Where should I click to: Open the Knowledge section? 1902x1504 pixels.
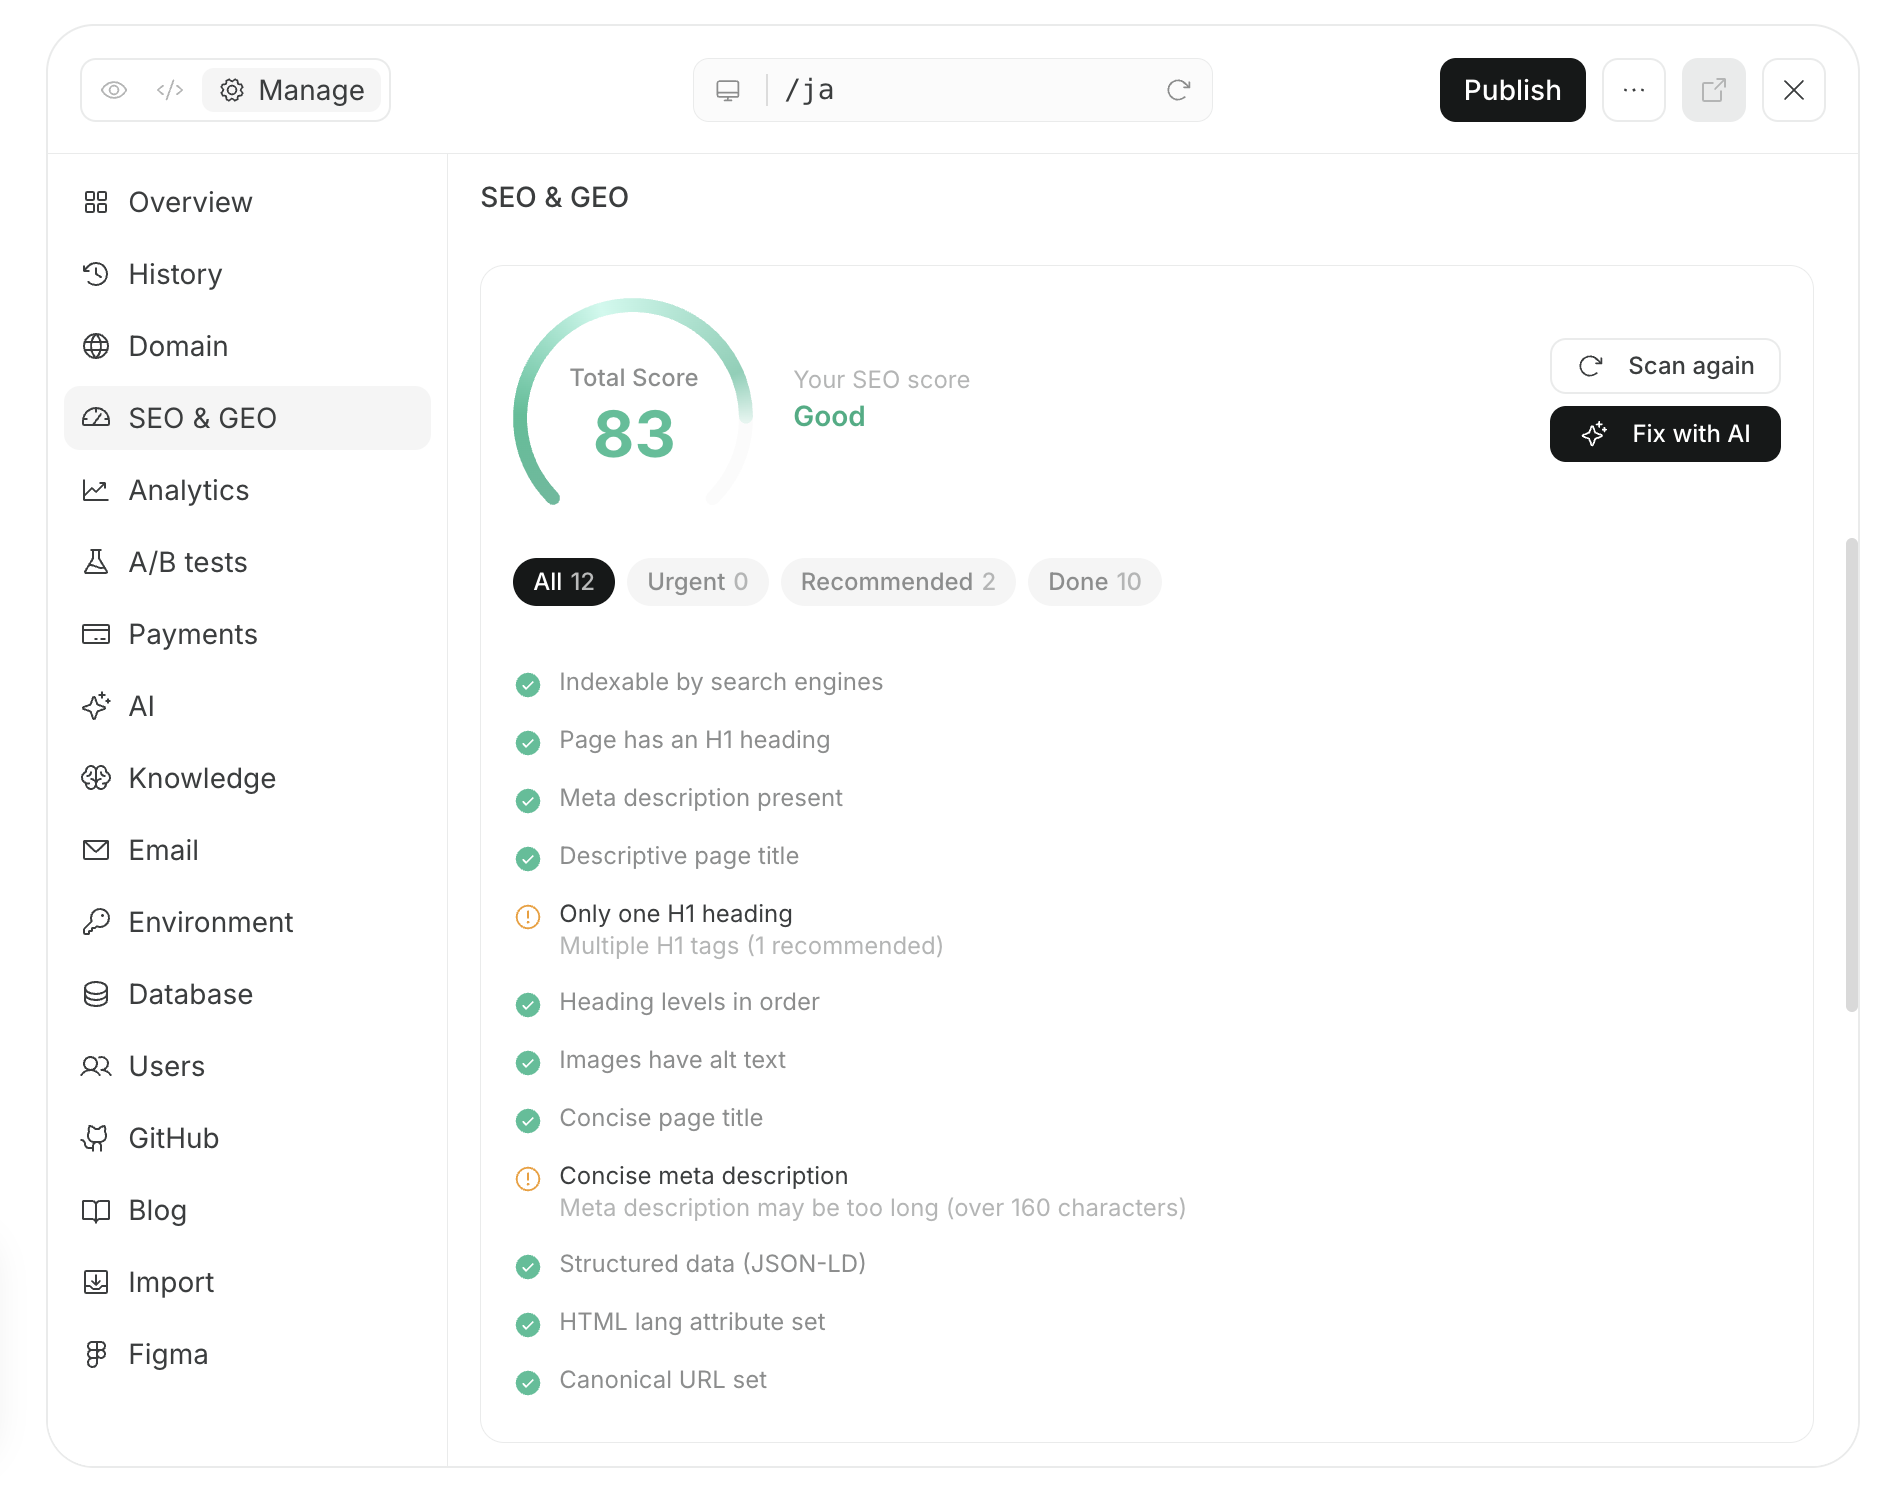[247, 778]
